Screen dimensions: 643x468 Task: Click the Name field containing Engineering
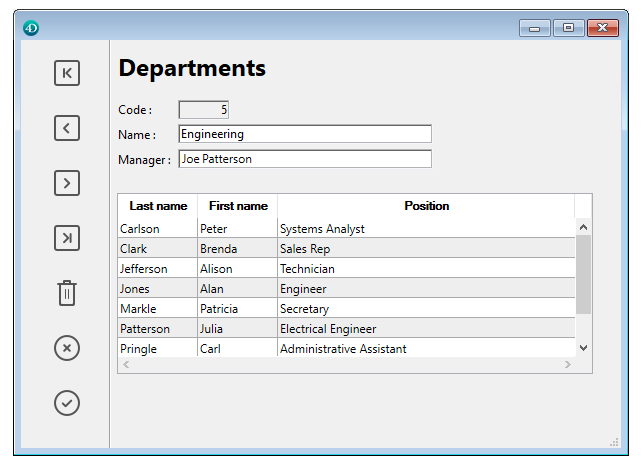304,134
